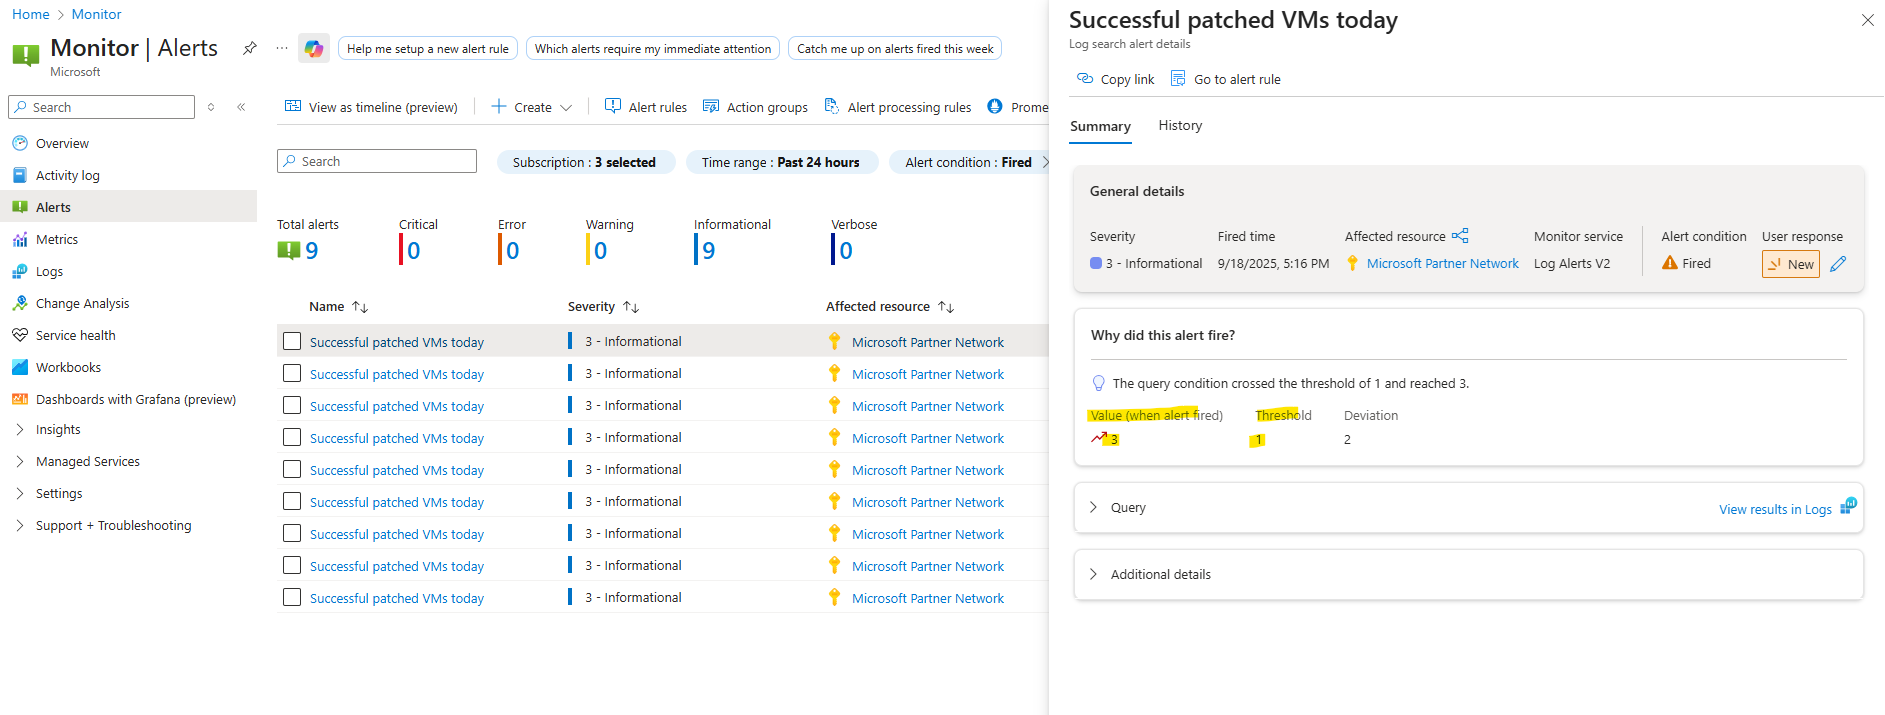Click the Metrics sidebar icon

(20, 239)
